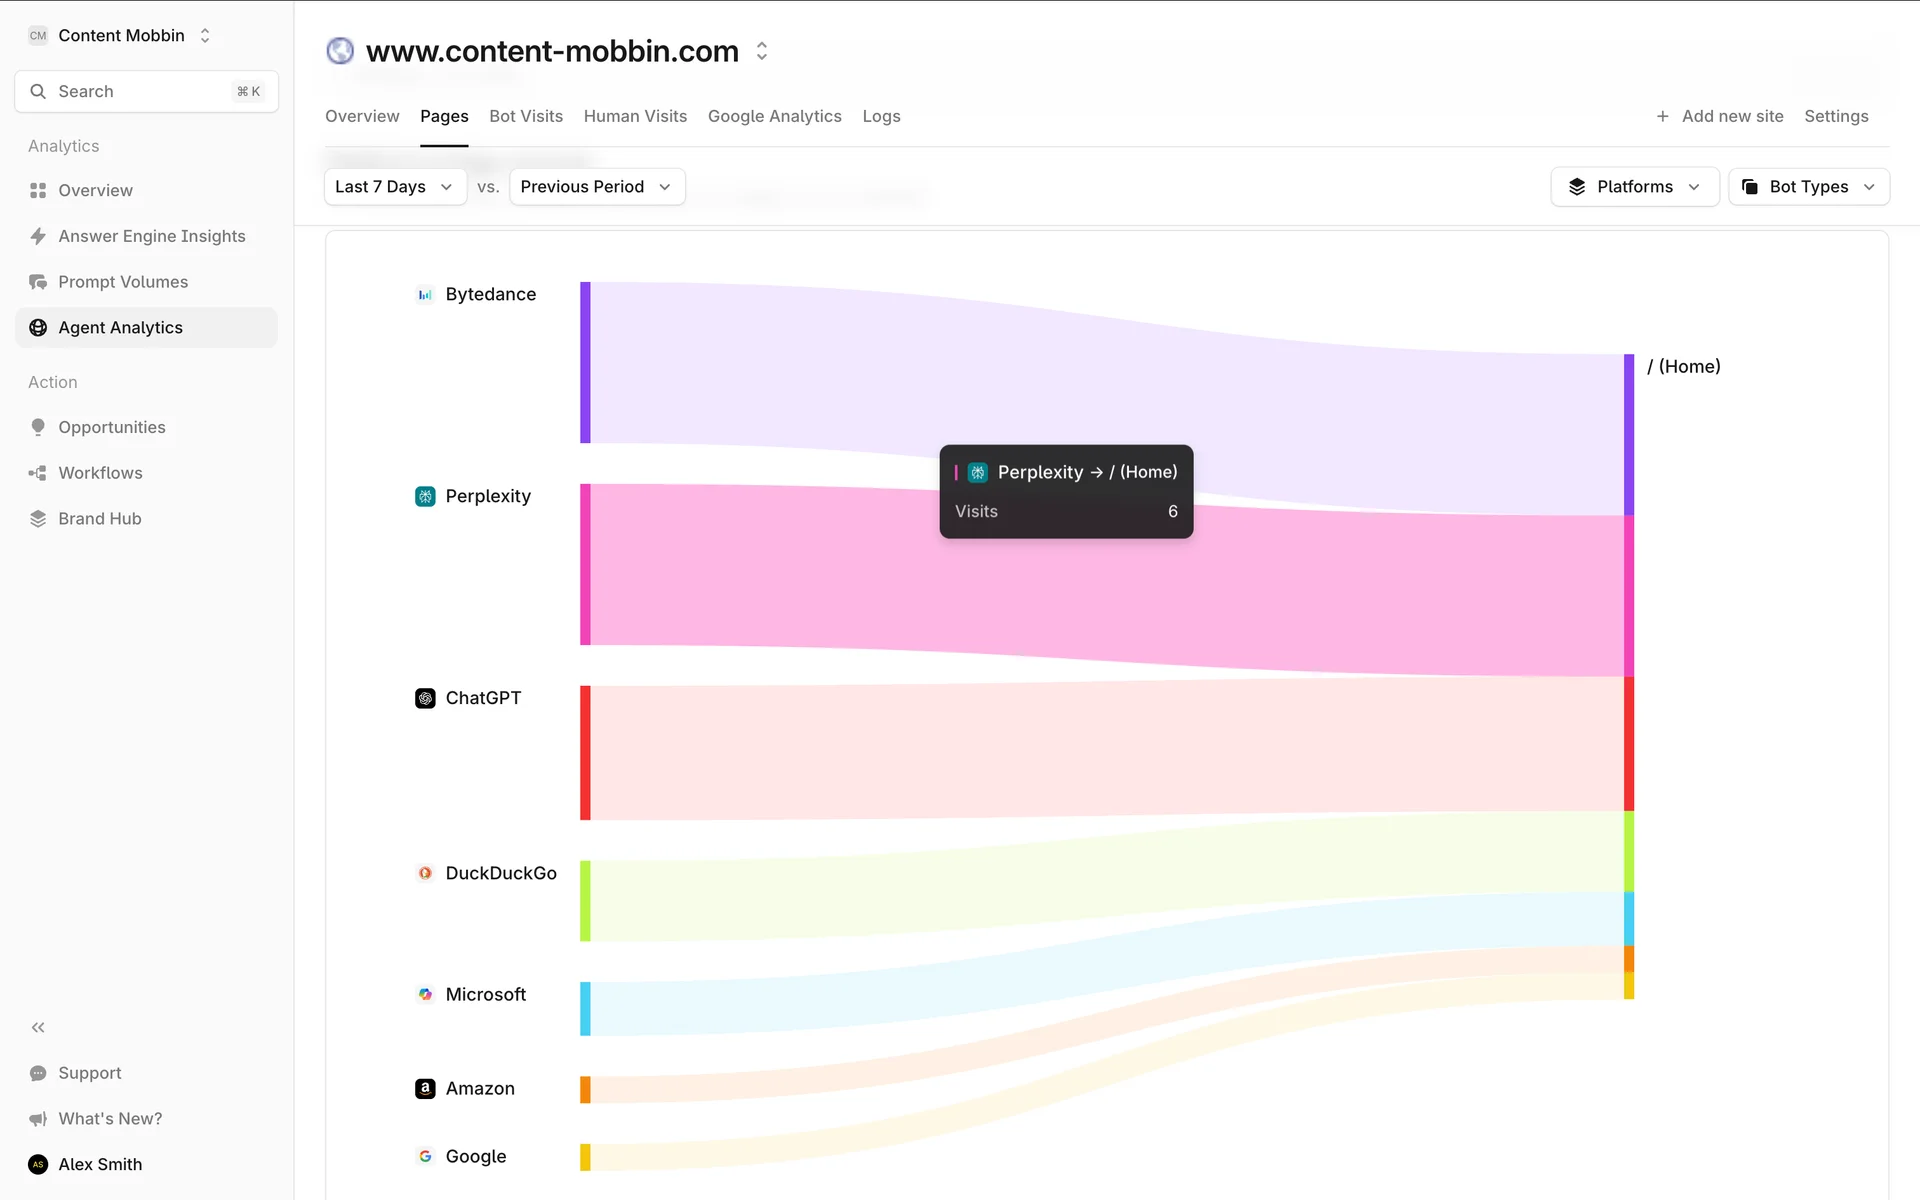
Task: Switch to the Google Analytics tab
Action: (774, 116)
